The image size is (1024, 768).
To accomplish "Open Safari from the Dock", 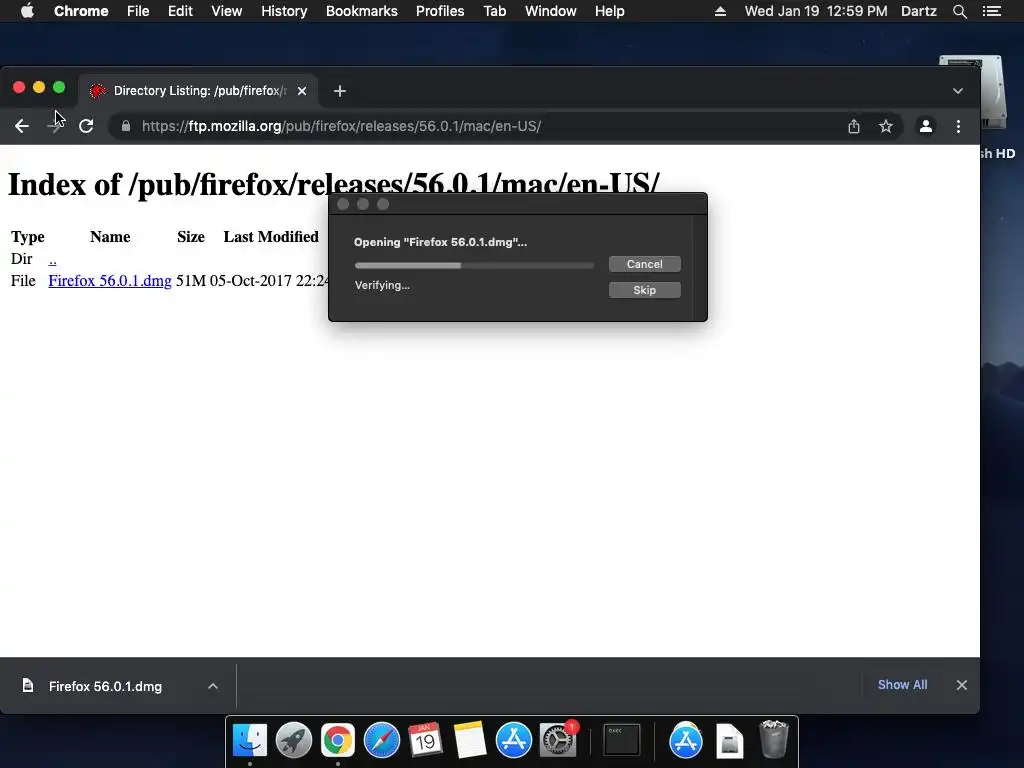I will [x=381, y=741].
